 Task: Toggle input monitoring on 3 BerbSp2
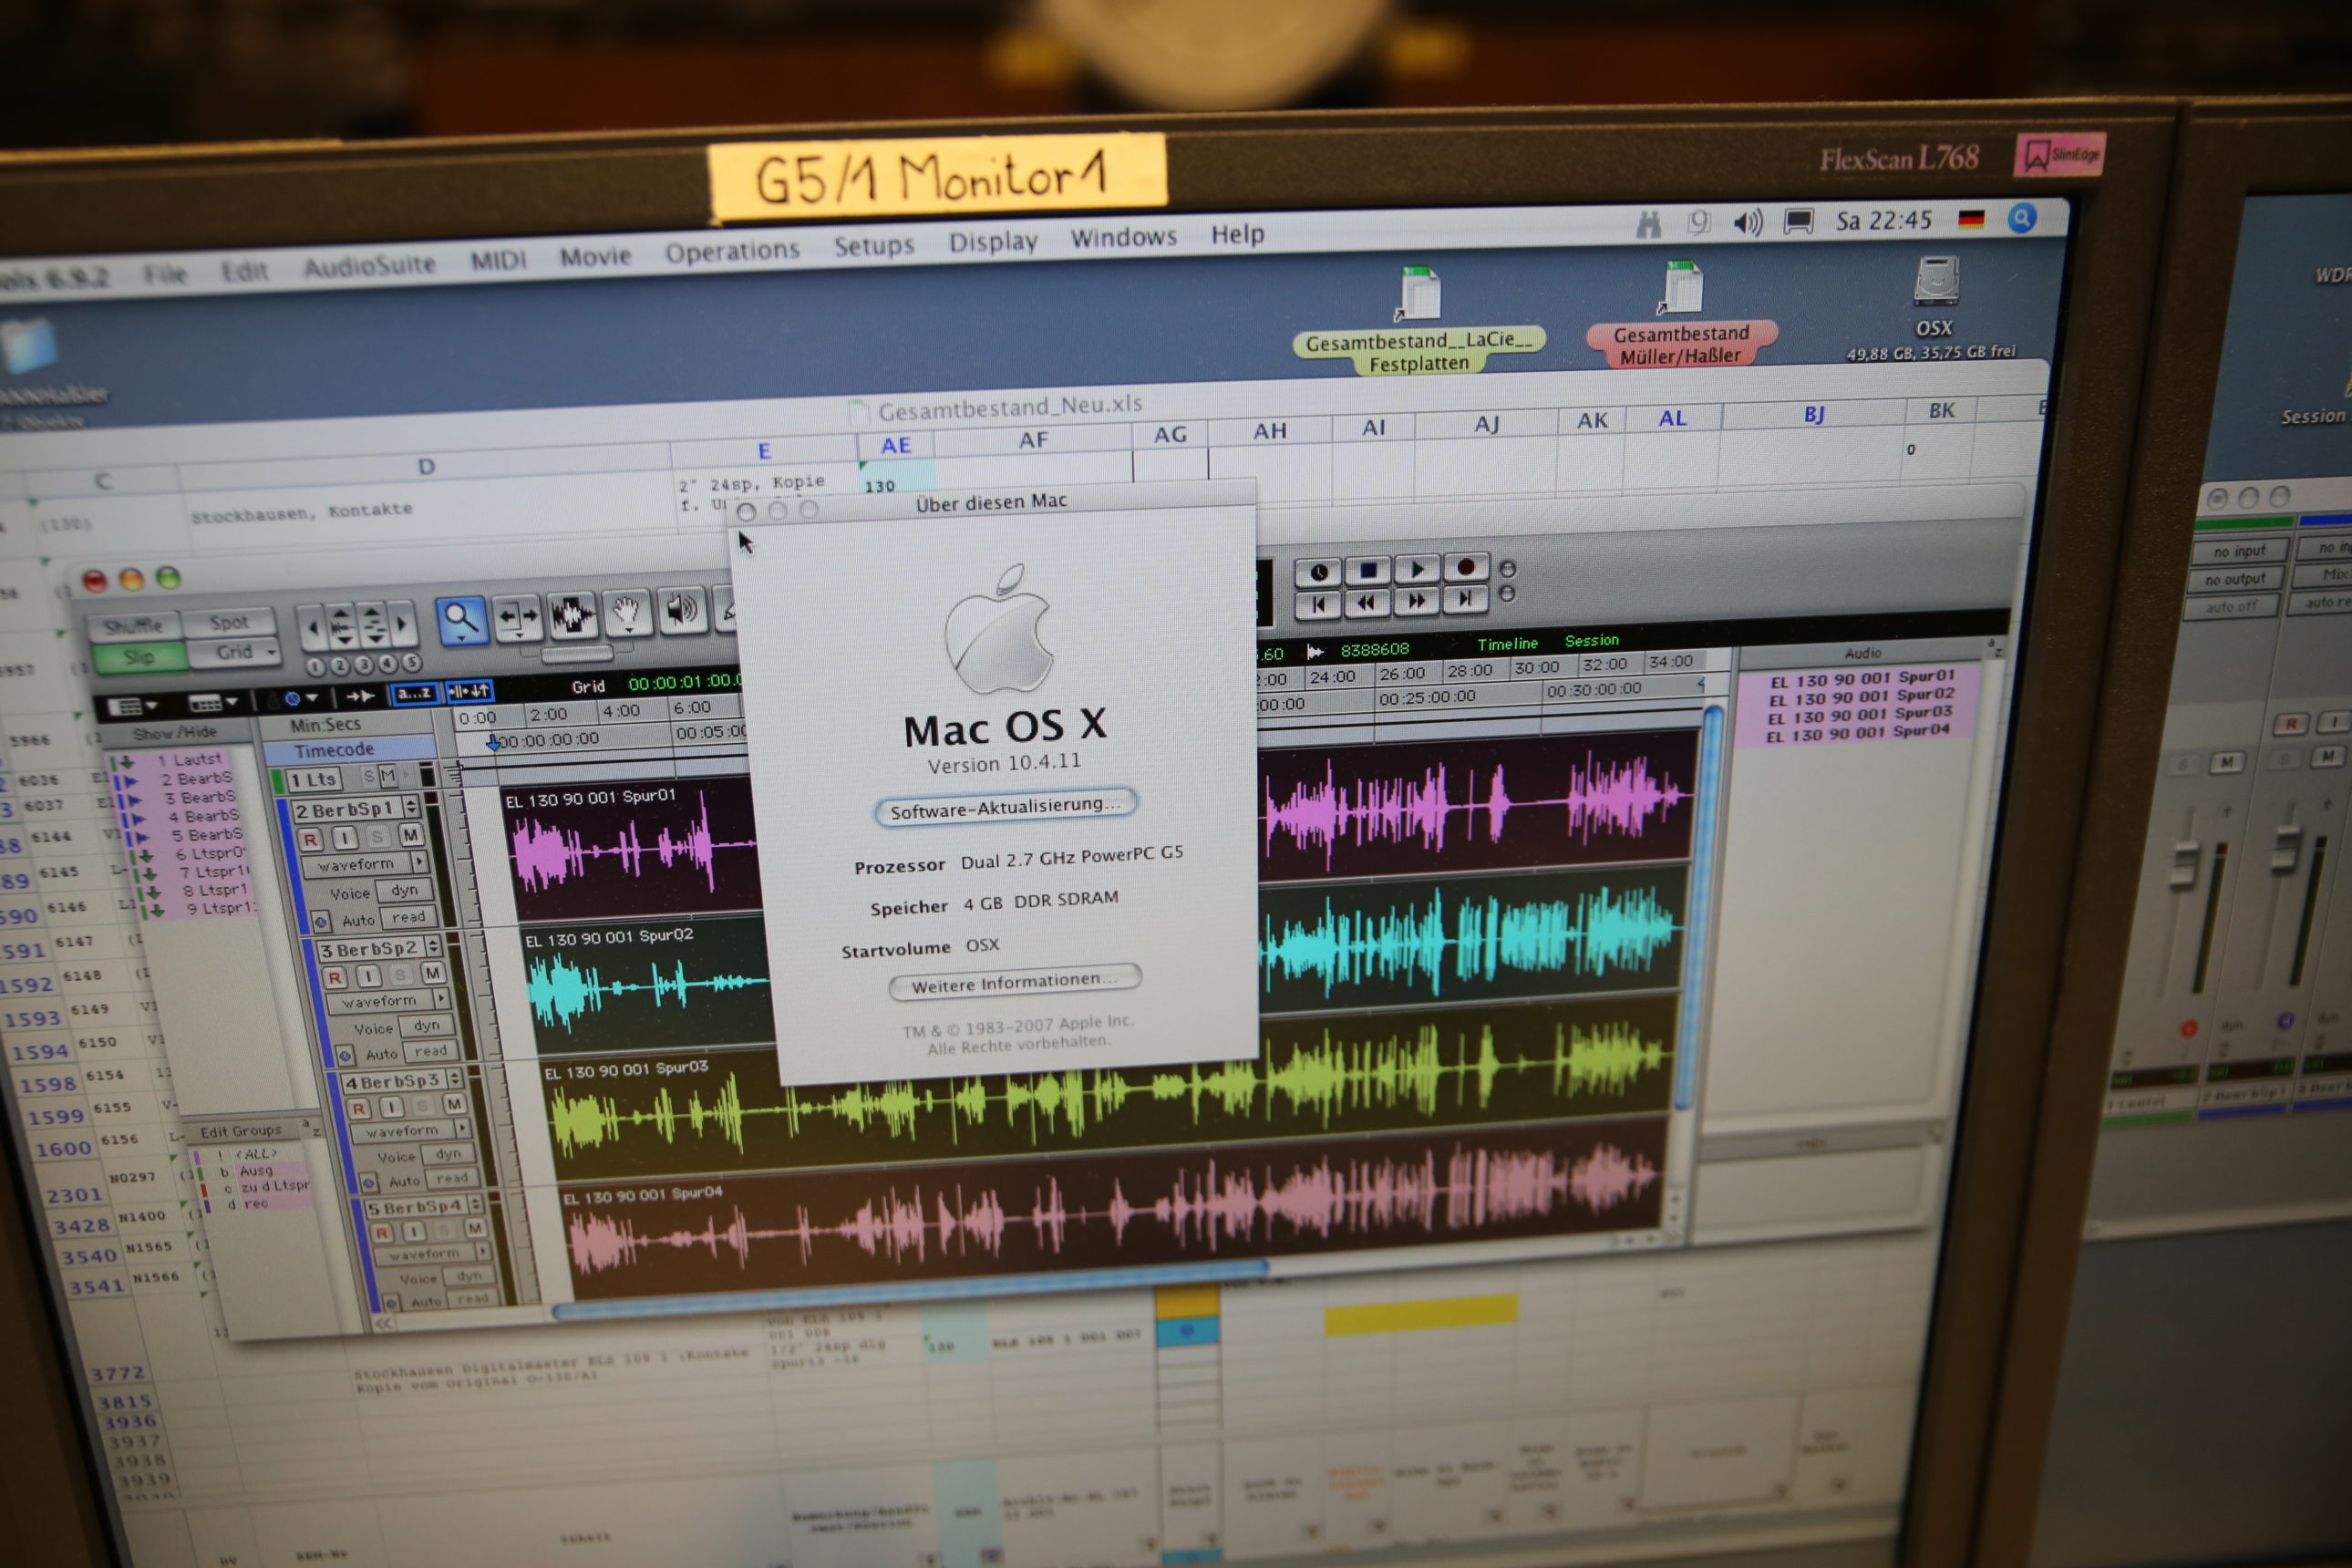pyautogui.click(x=368, y=976)
